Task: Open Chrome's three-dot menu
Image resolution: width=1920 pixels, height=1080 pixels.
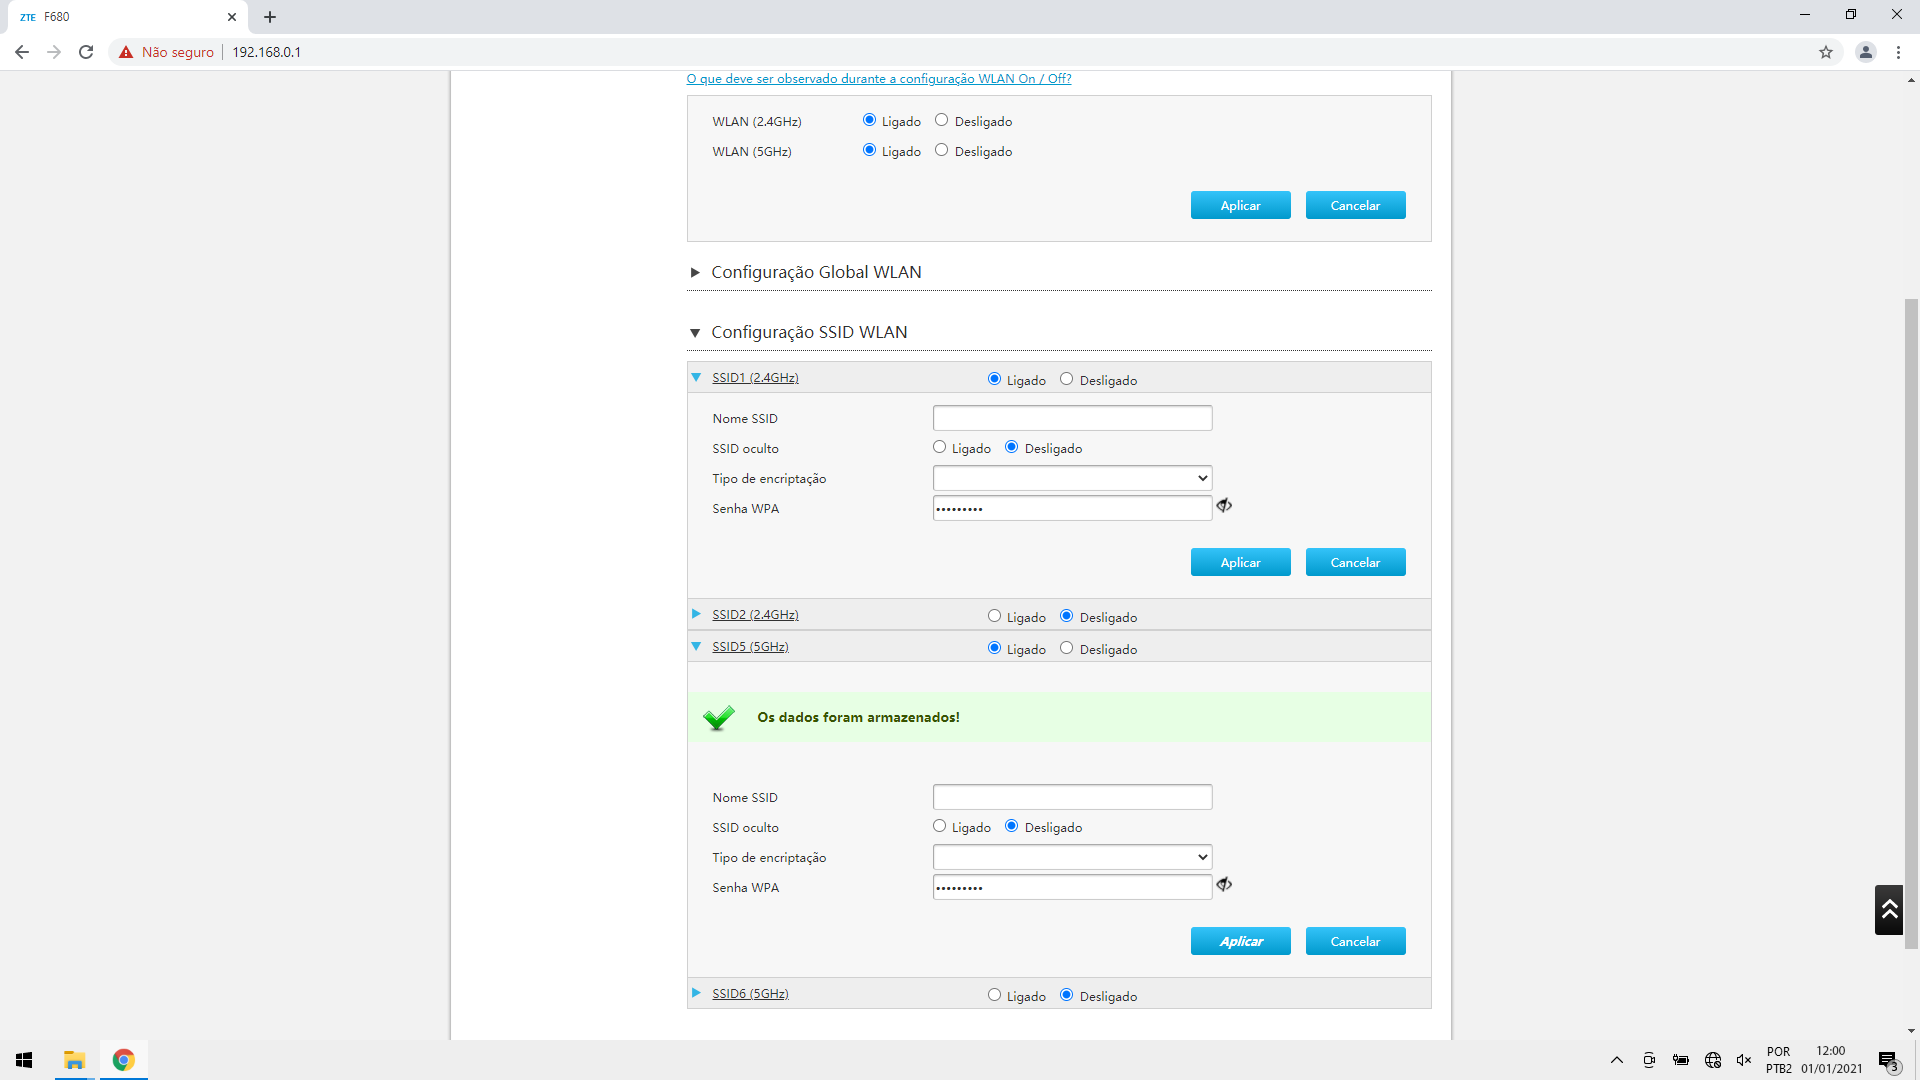Action: 1898,52
